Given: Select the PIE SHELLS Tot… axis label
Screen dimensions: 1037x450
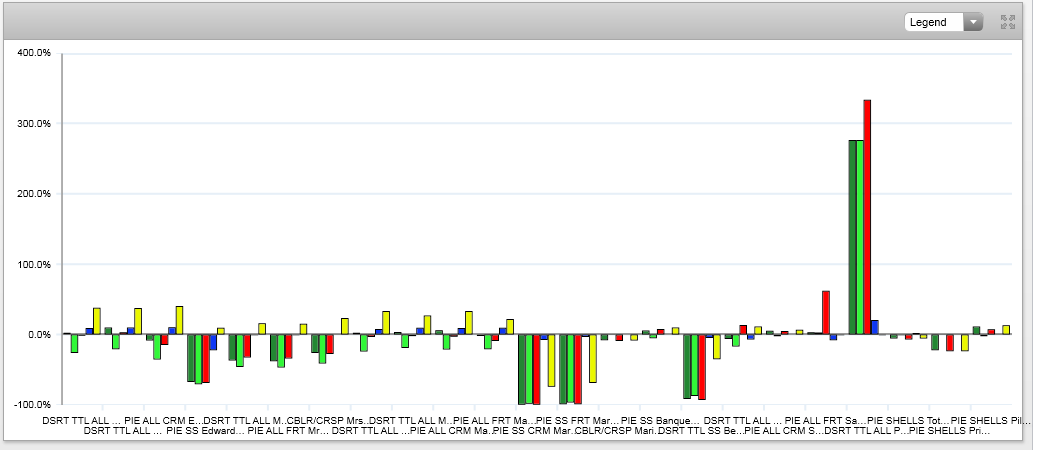Looking at the screenshot, I should coord(905,420).
